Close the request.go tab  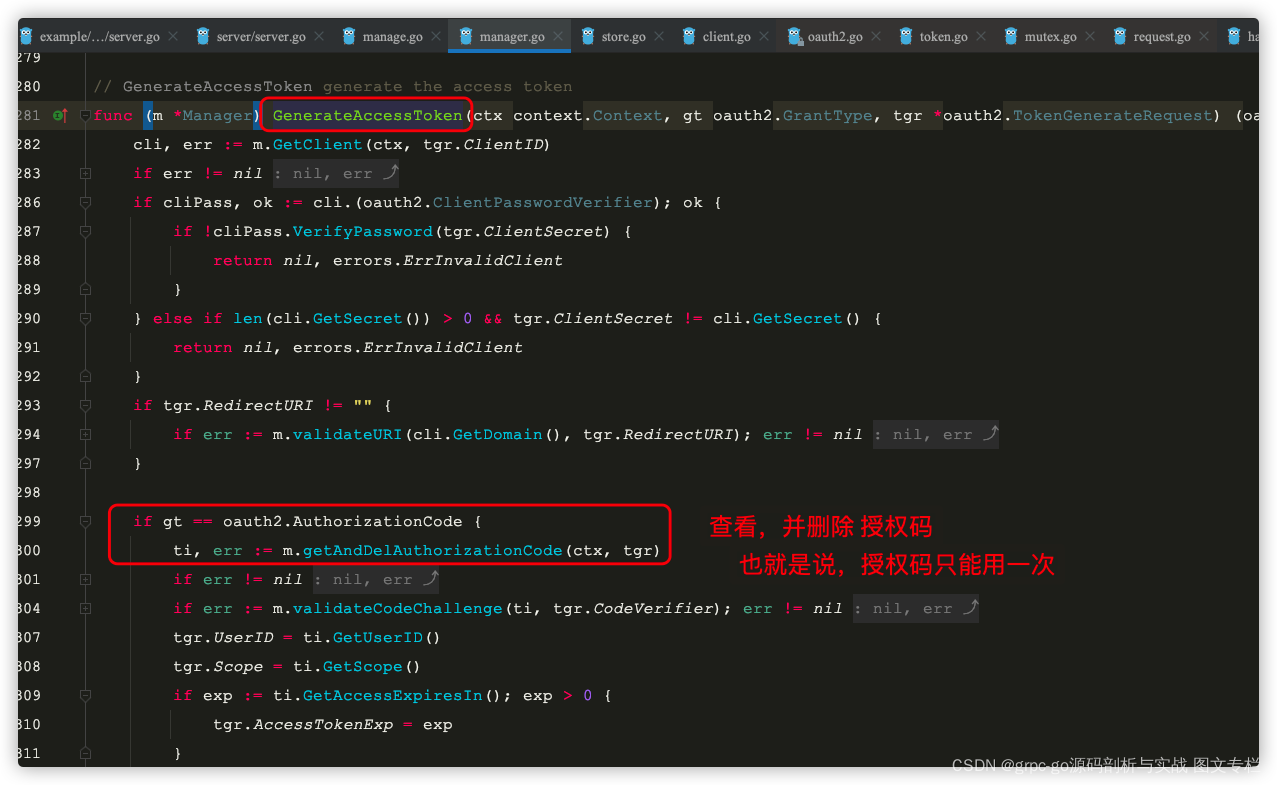click(x=1204, y=37)
